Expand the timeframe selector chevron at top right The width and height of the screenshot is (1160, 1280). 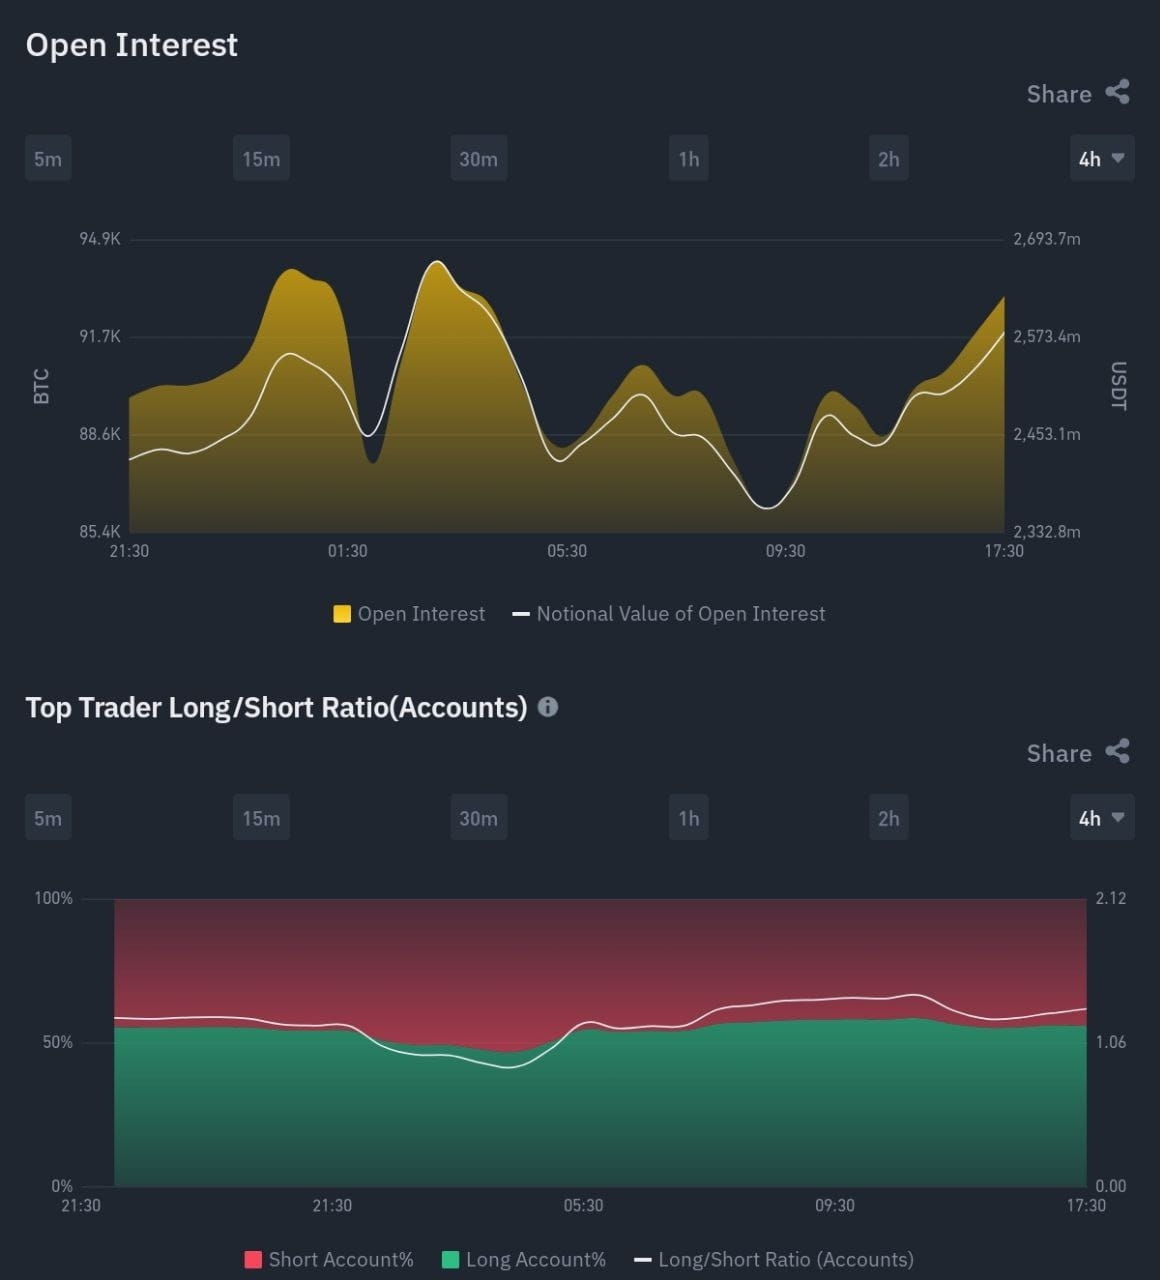(1119, 158)
